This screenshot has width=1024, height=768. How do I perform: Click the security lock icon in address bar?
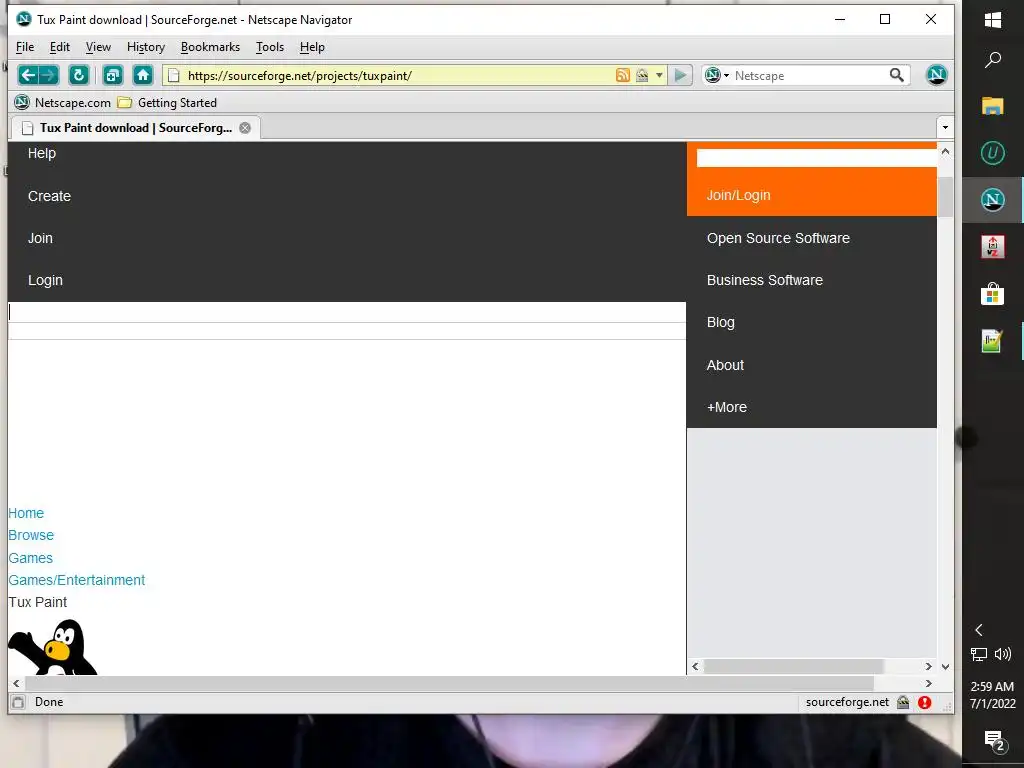(x=642, y=75)
